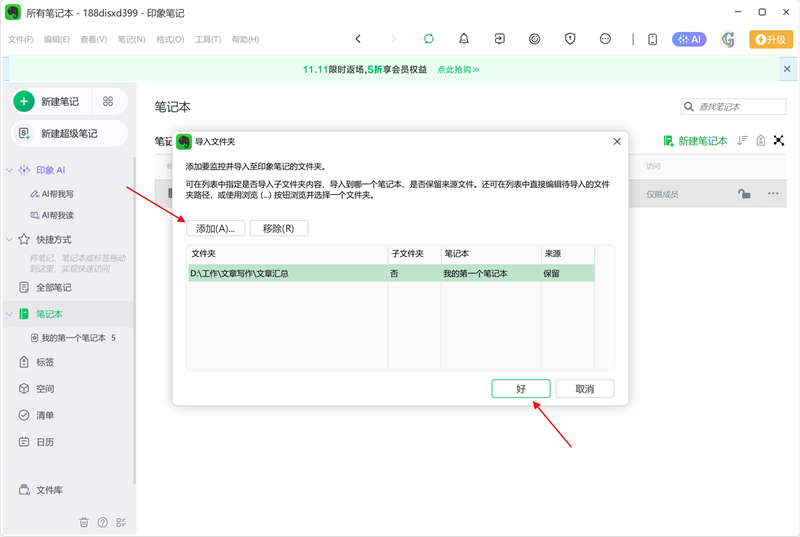Click the green sync icon

click(x=429, y=39)
